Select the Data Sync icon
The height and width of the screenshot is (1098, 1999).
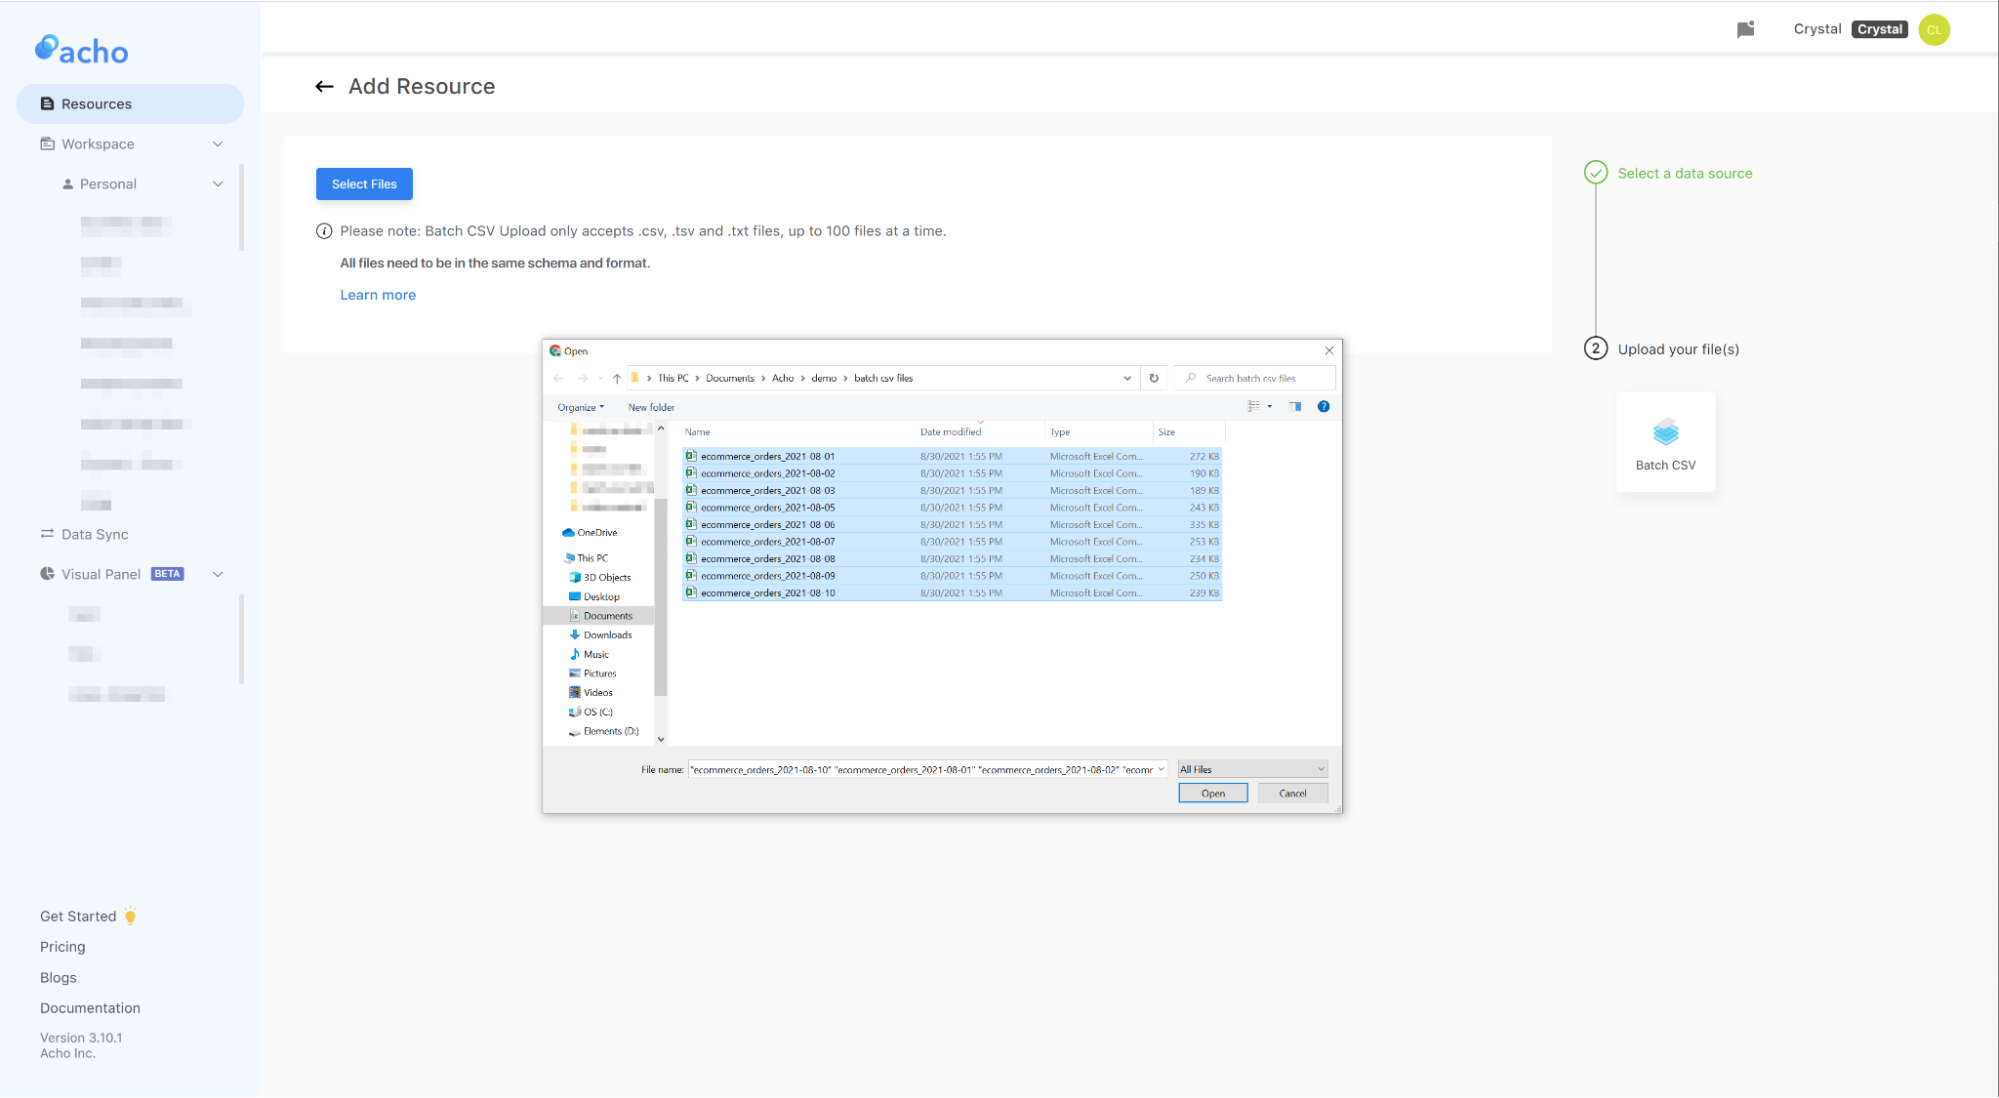tap(47, 534)
